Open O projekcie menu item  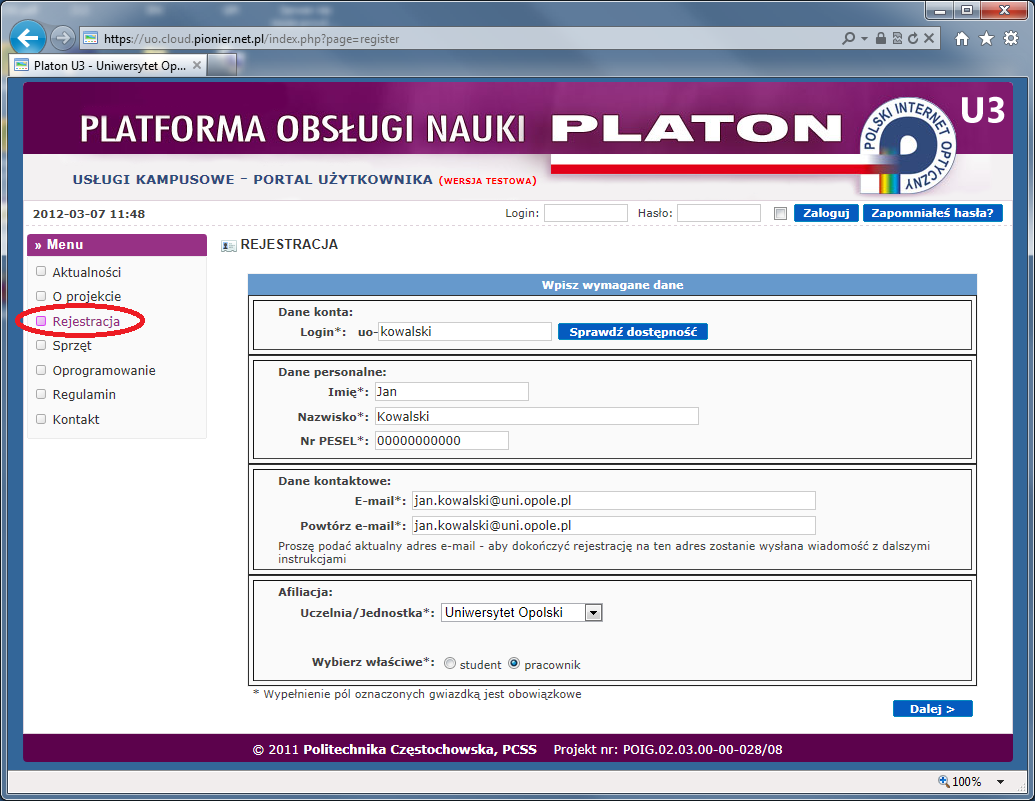(86, 296)
